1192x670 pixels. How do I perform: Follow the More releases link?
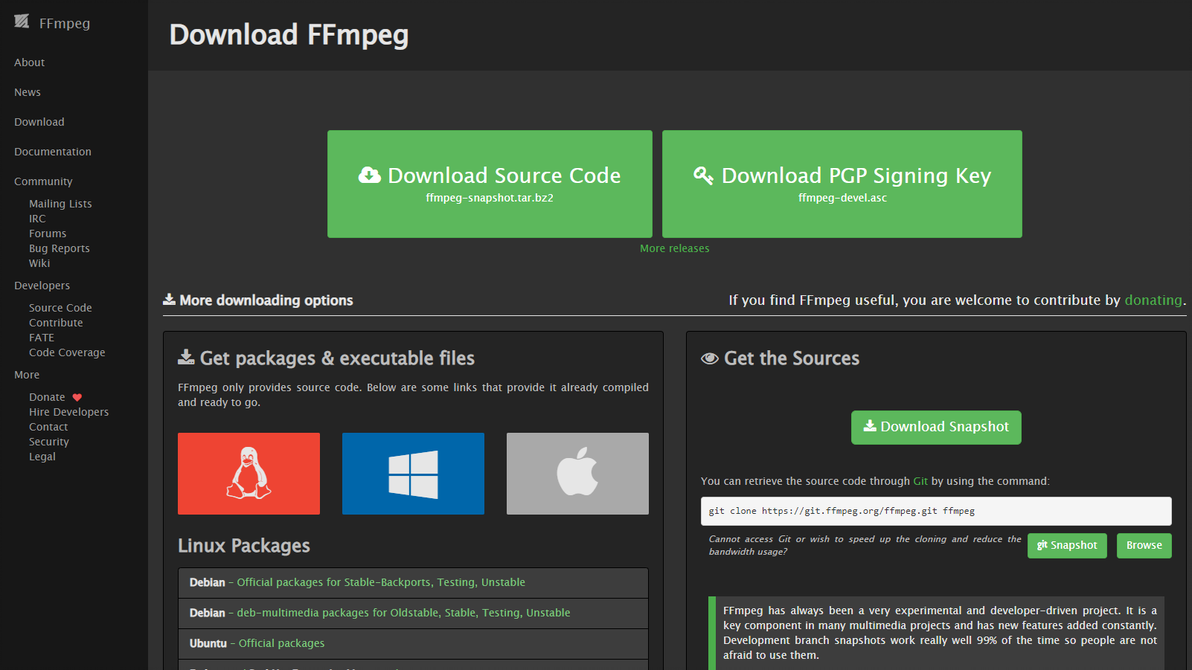click(x=674, y=248)
